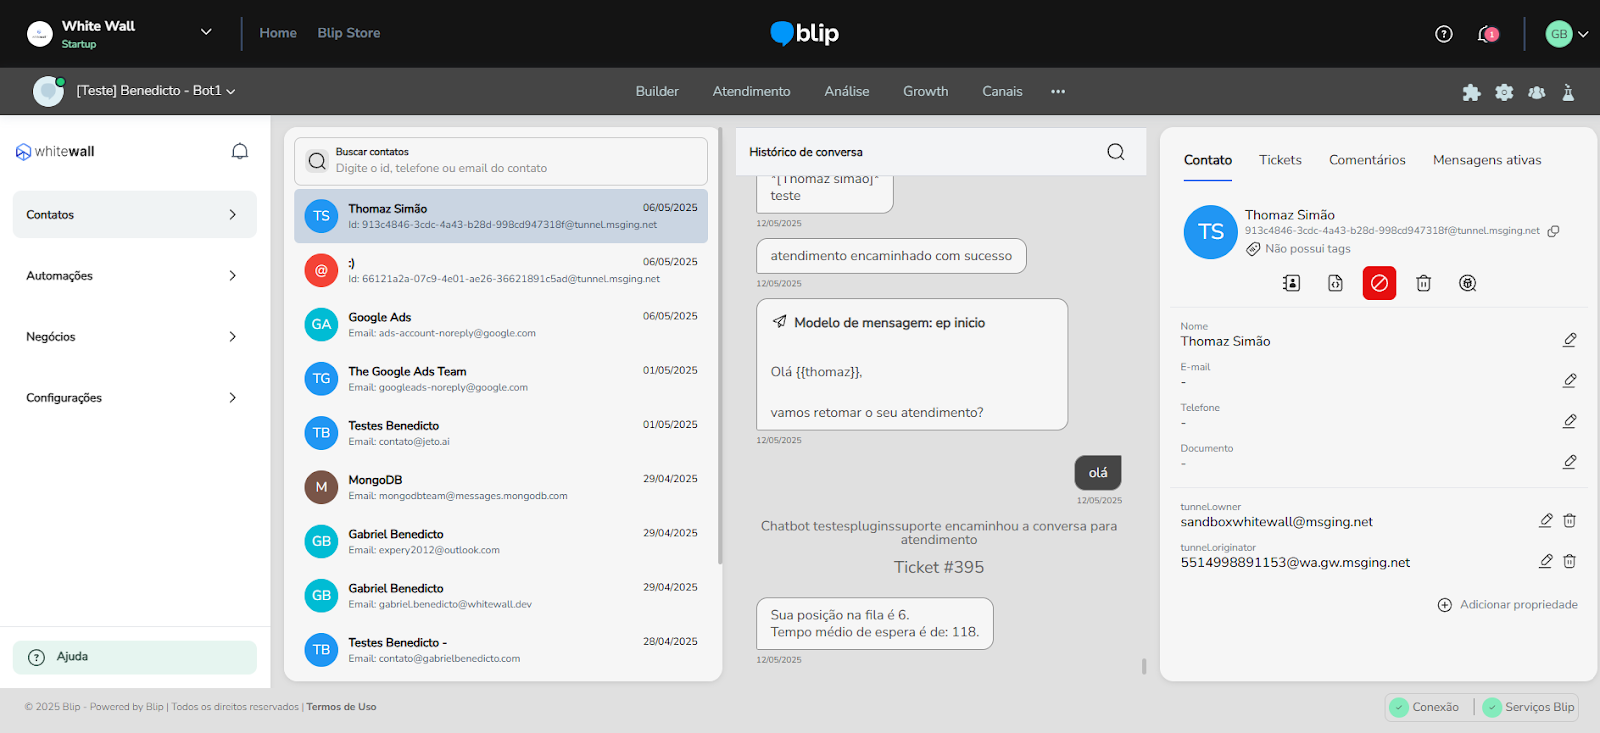The height and width of the screenshot is (733, 1600).
Task: Open the Mensagens ativas tab
Action: (x=1487, y=160)
